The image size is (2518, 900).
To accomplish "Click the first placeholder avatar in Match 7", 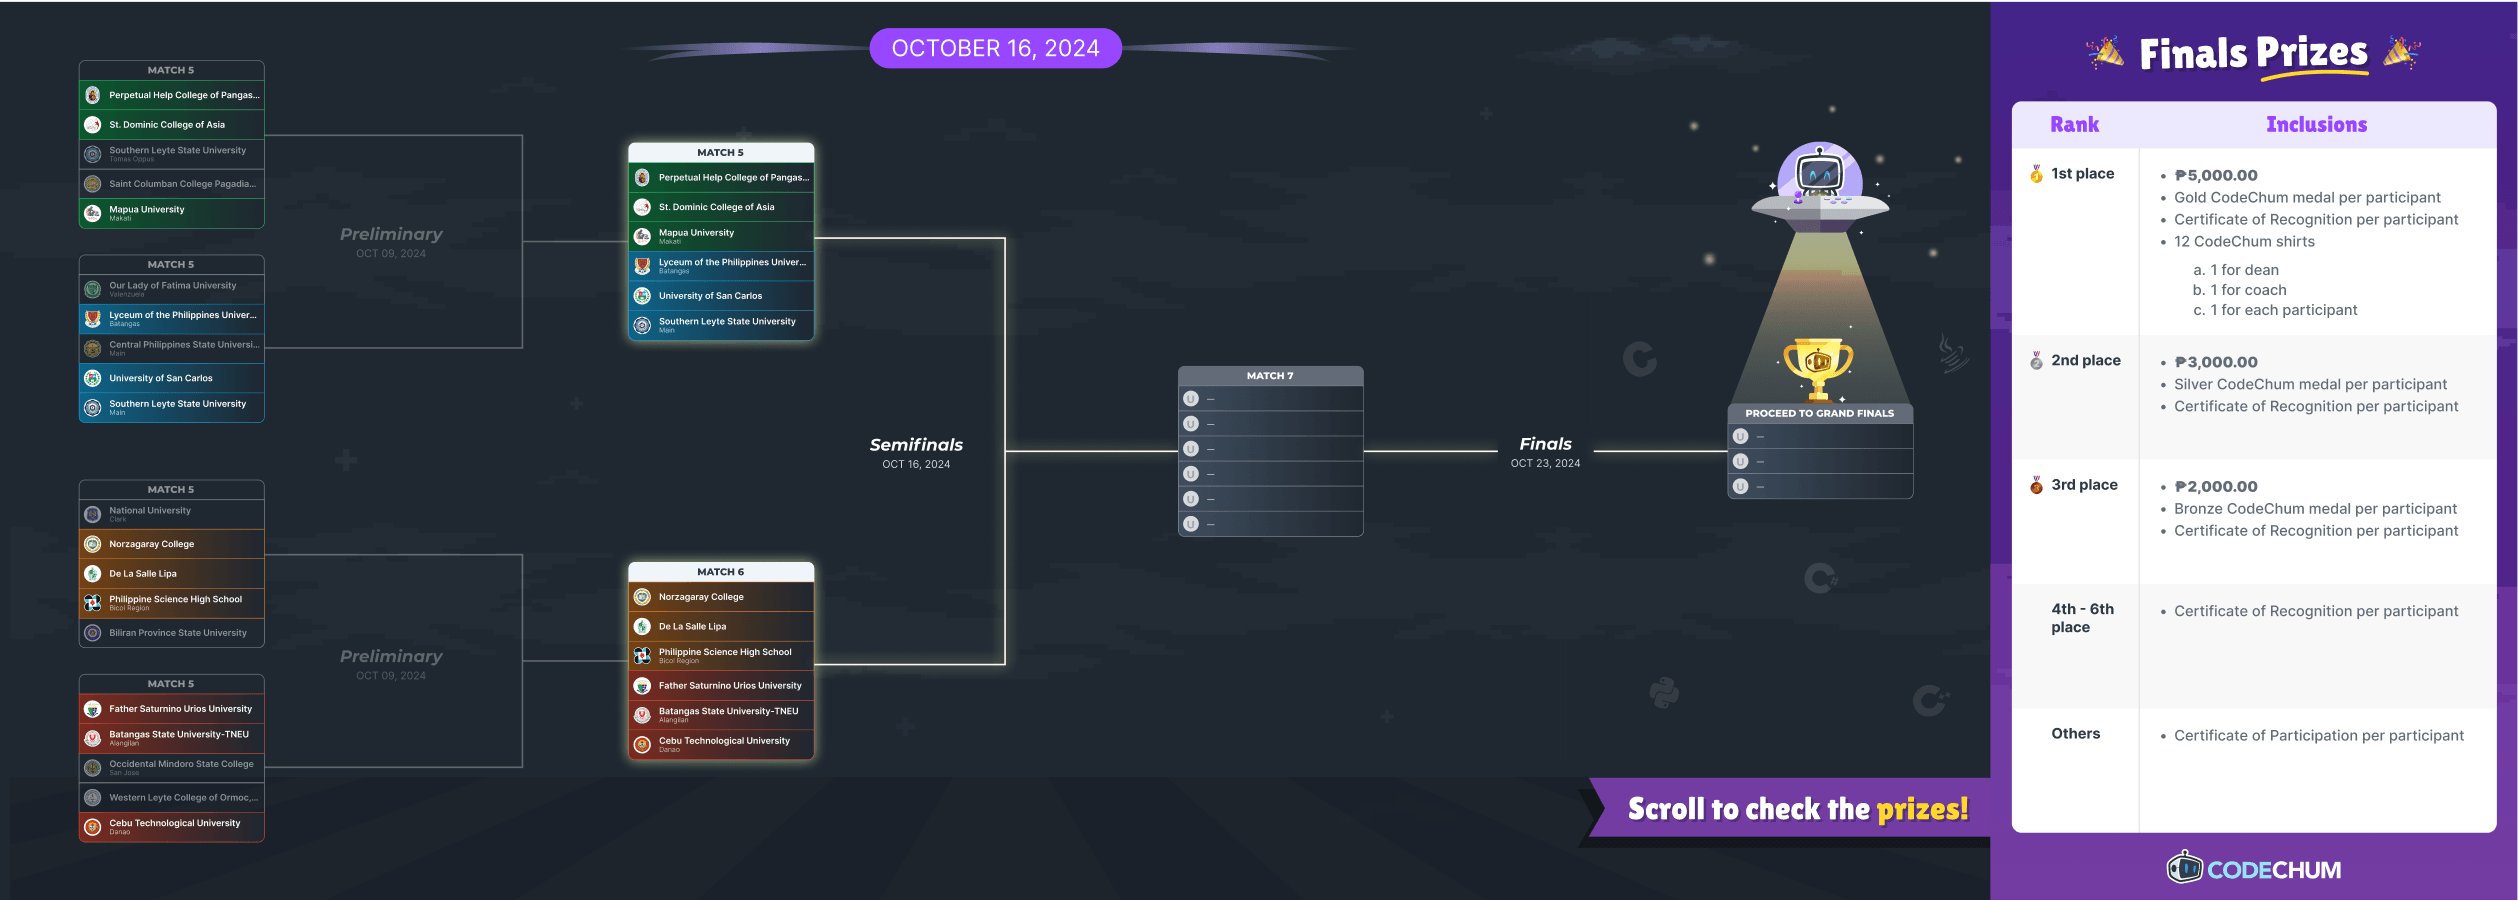I will pos(1190,399).
